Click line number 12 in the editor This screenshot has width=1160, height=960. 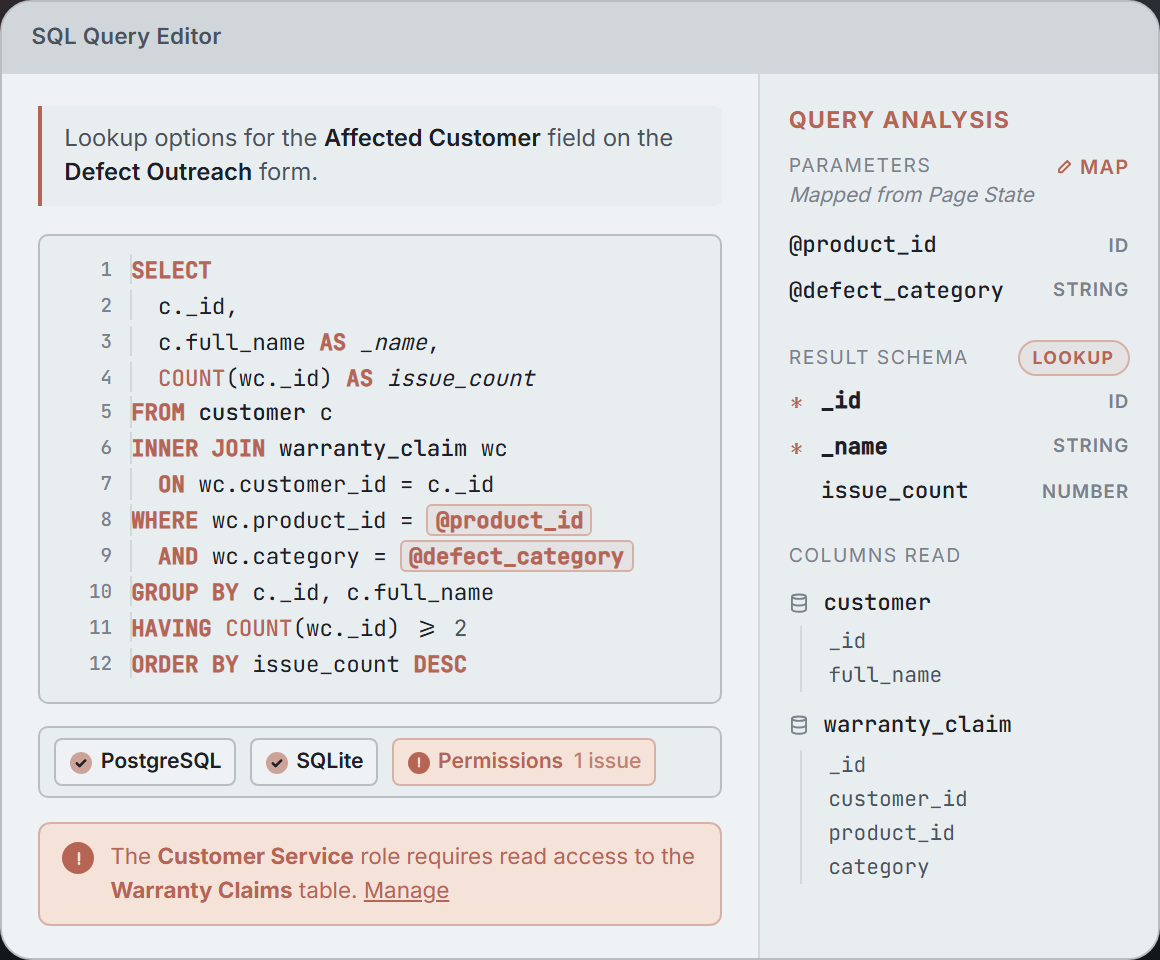pos(101,663)
